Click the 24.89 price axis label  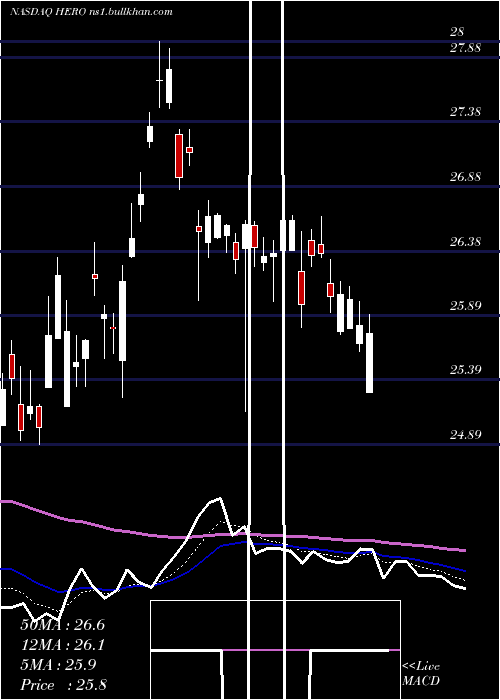(x=465, y=434)
